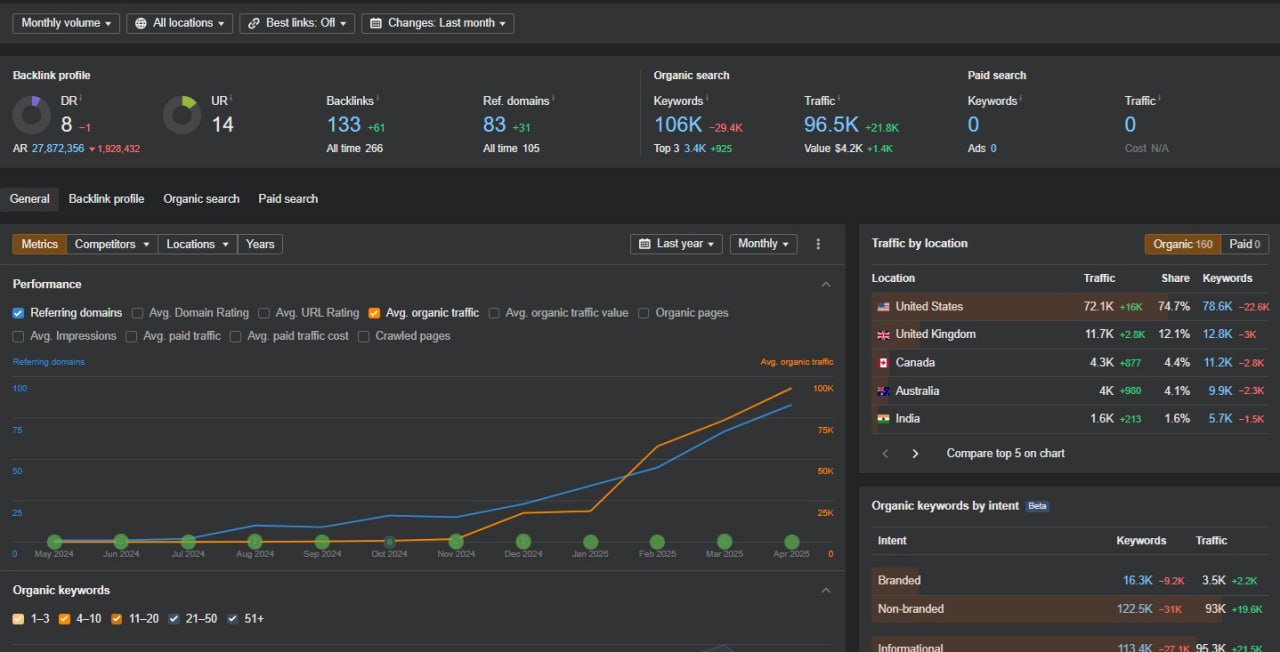Open the Monthly volume dropdown

coord(66,23)
